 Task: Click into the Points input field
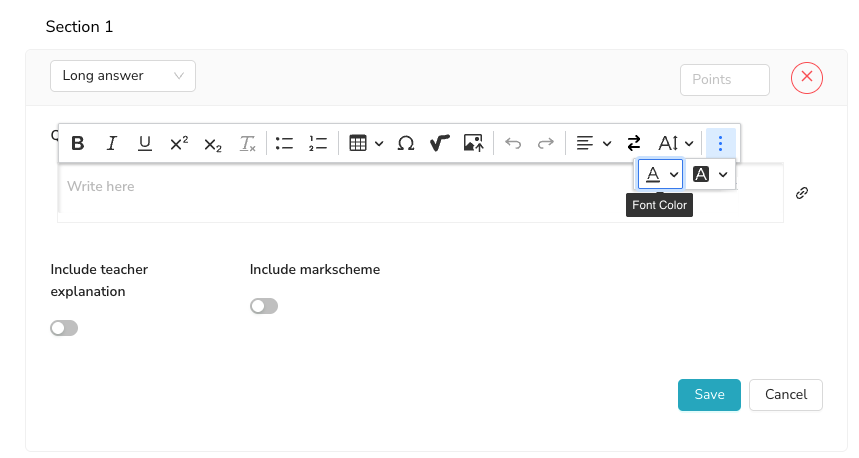pos(724,80)
